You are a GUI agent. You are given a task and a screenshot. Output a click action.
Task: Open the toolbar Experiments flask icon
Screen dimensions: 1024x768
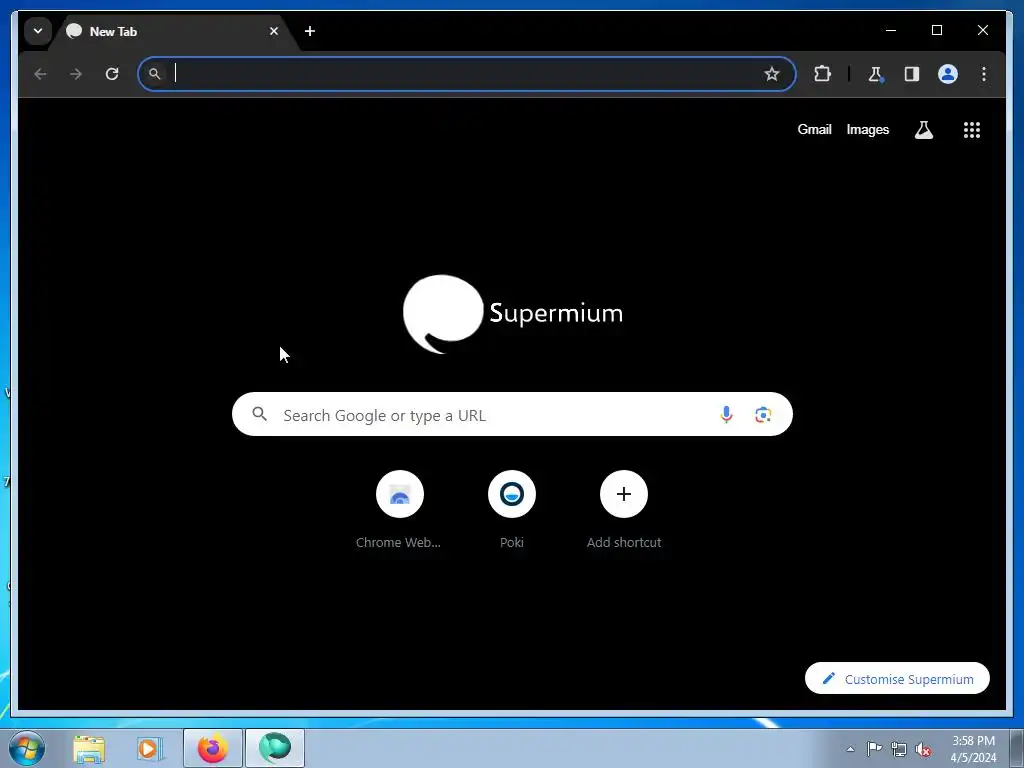tap(875, 74)
